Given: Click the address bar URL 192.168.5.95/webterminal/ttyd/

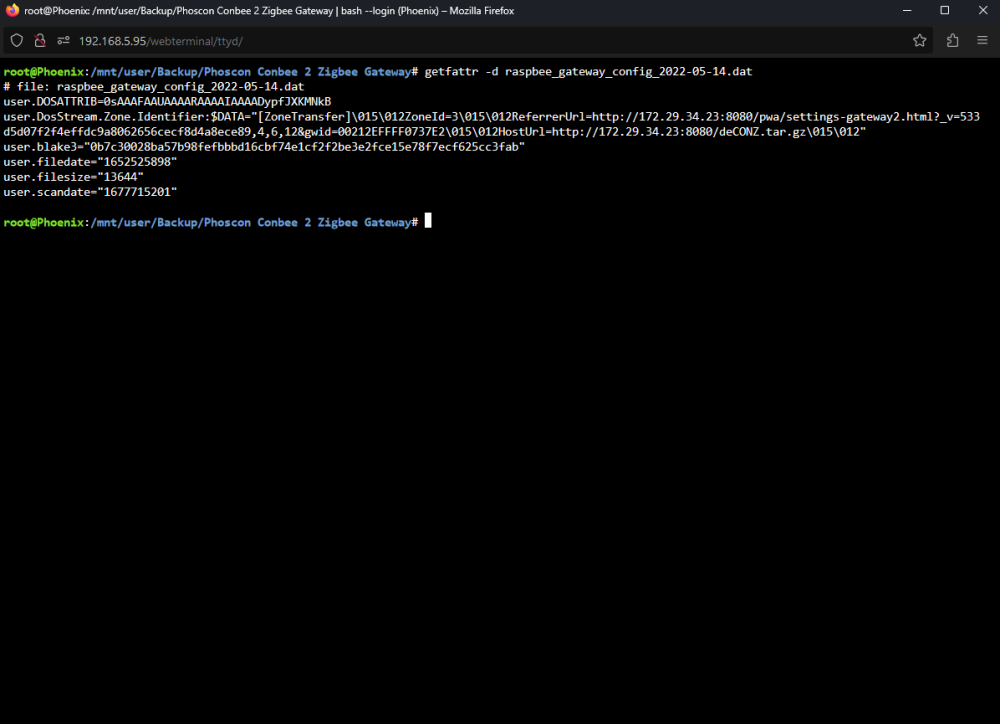Looking at the screenshot, I should (161, 41).
